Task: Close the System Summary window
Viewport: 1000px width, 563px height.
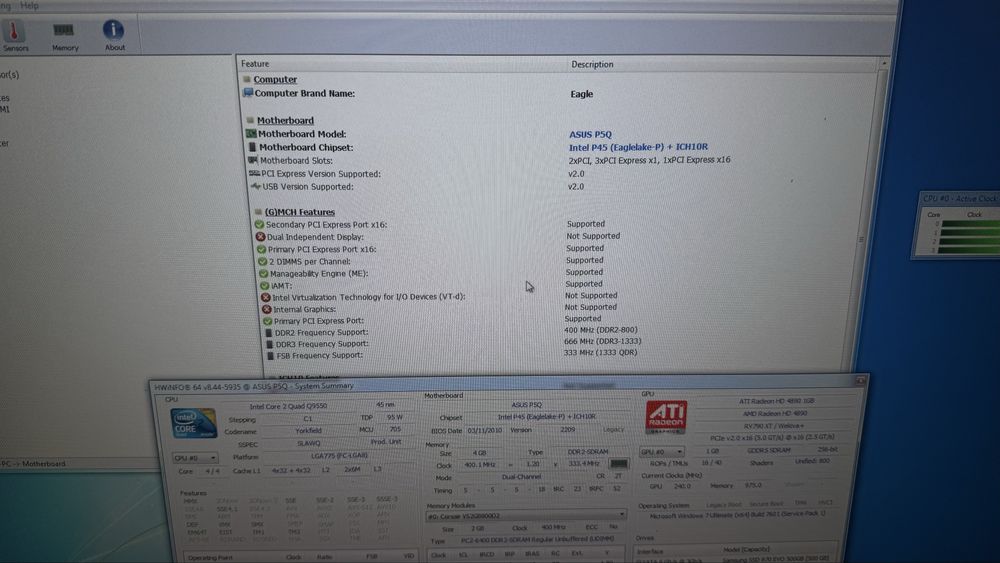Action: 860,380
